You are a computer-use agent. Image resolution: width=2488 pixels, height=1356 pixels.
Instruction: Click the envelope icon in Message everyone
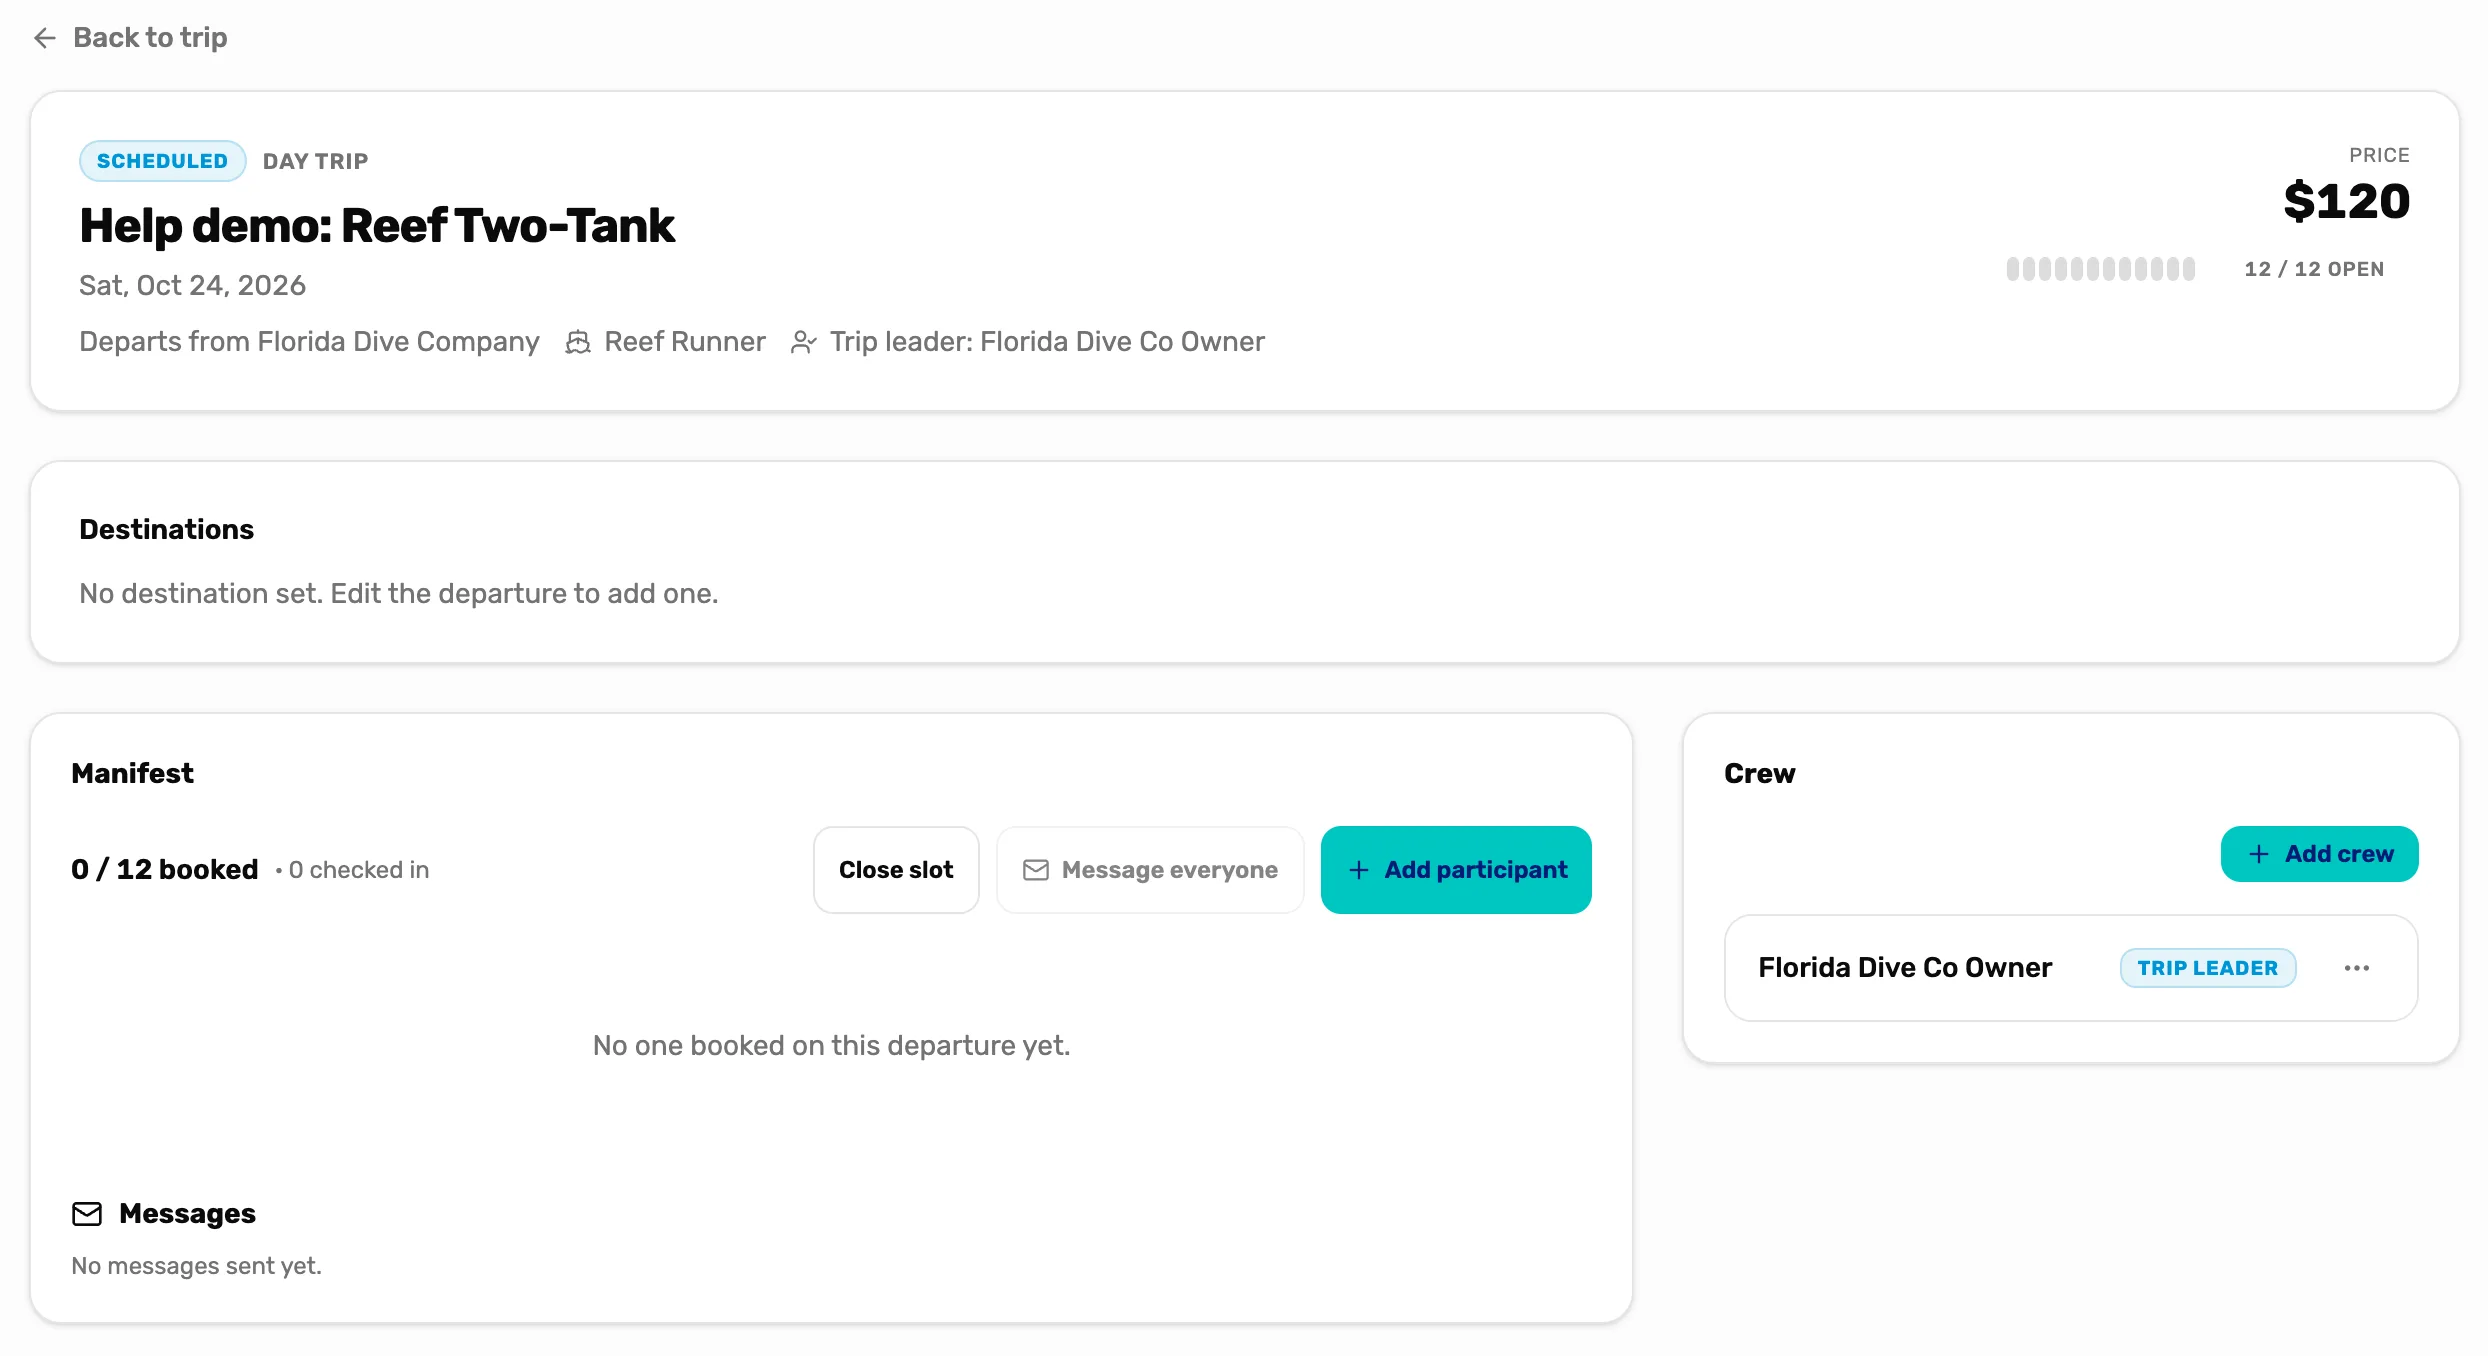click(x=1036, y=870)
